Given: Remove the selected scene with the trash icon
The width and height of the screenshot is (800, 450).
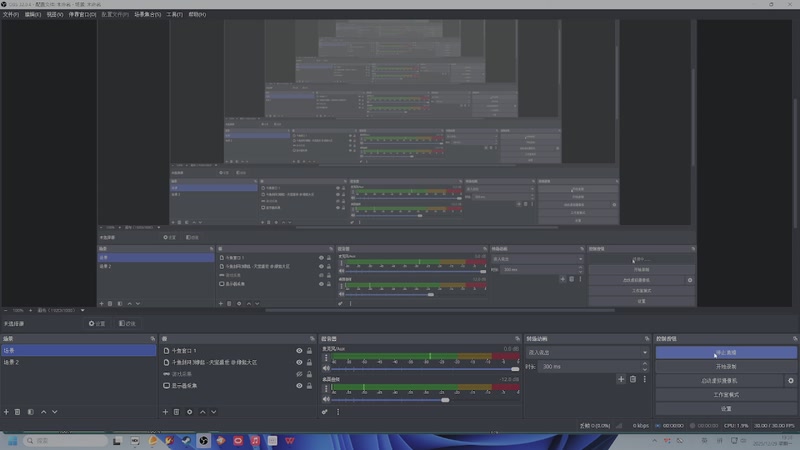Looking at the screenshot, I should [x=17, y=412].
